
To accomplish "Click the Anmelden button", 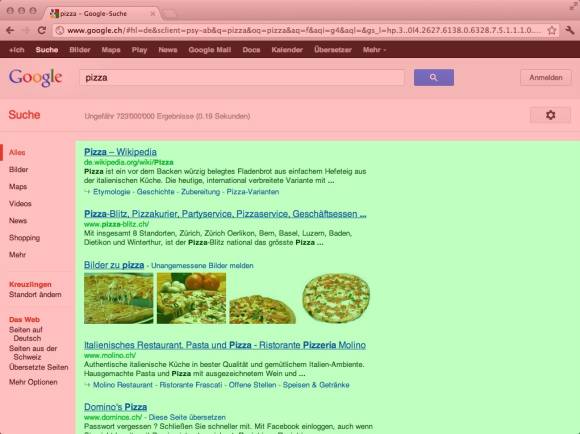I will (546, 77).
